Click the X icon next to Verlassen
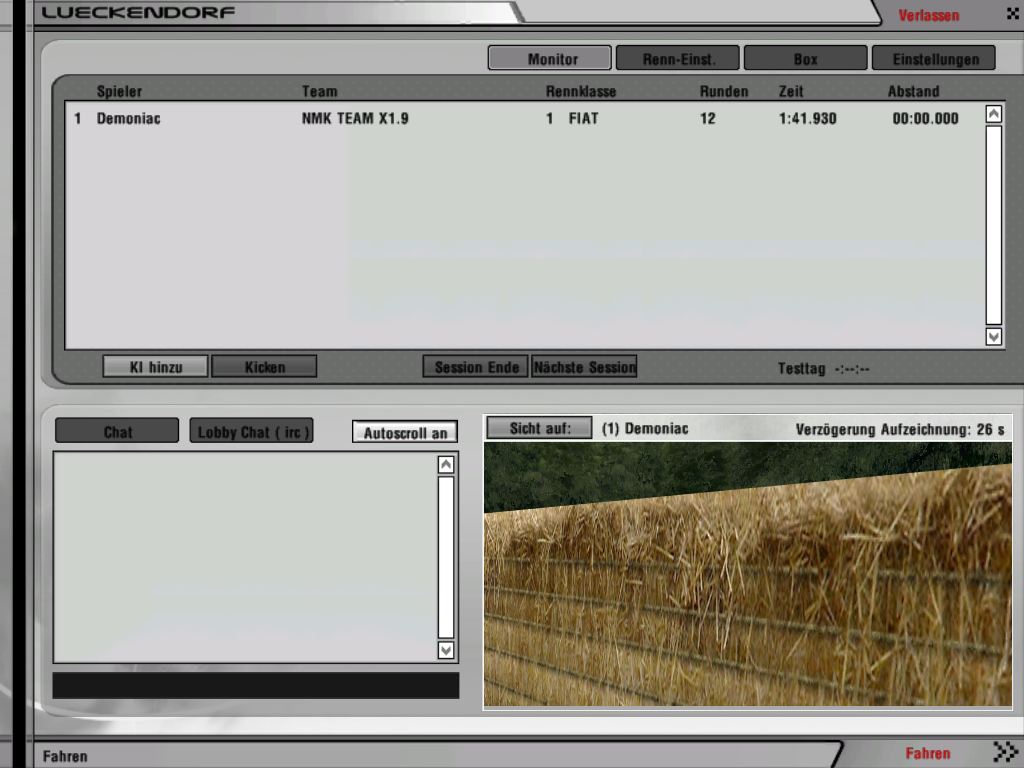The height and width of the screenshot is (768, 1024). pos(1012,15)
